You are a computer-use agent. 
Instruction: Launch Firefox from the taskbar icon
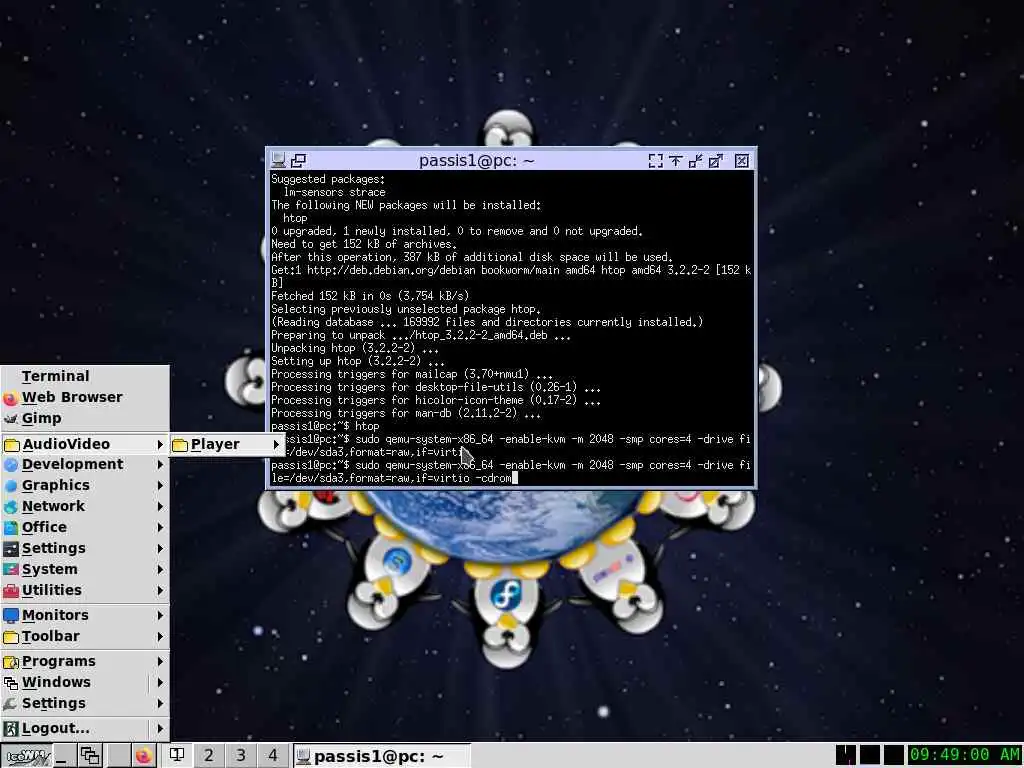[x=144, y=756]
